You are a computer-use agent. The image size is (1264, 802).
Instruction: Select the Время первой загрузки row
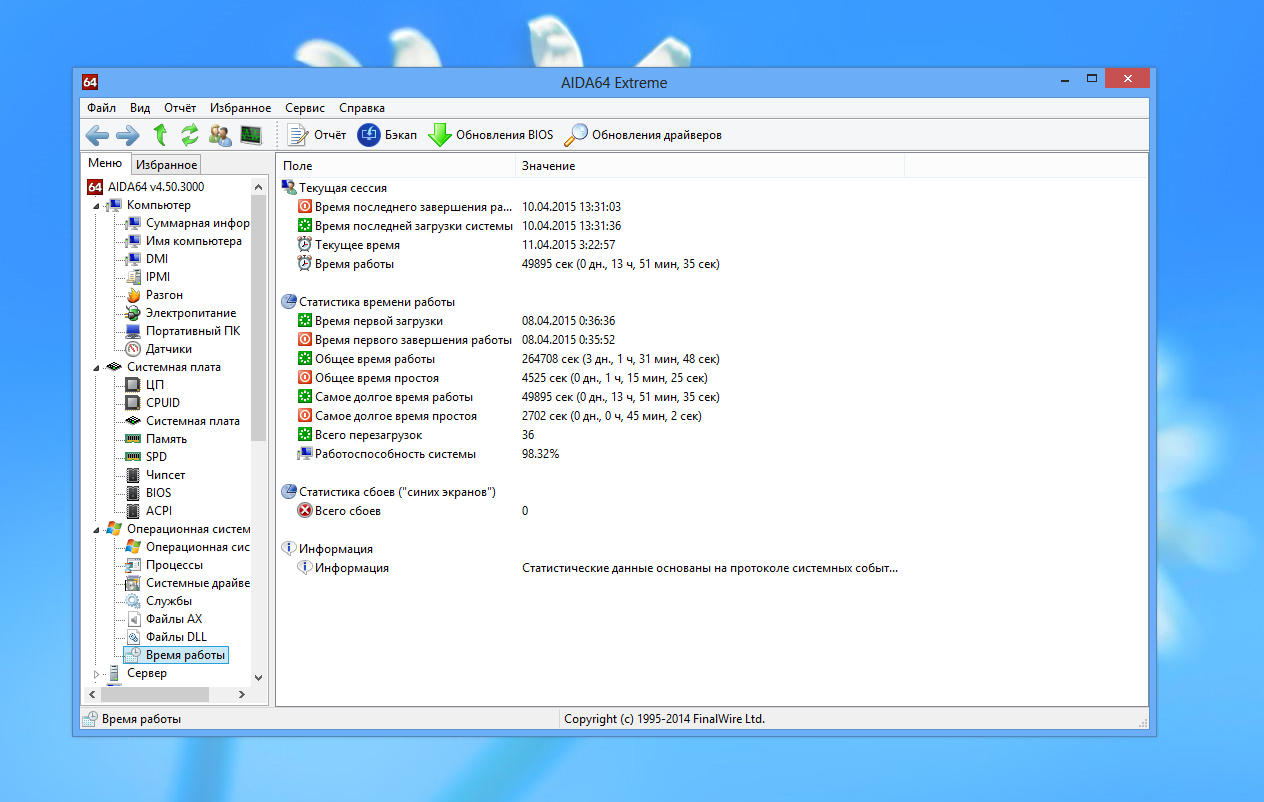712,321
